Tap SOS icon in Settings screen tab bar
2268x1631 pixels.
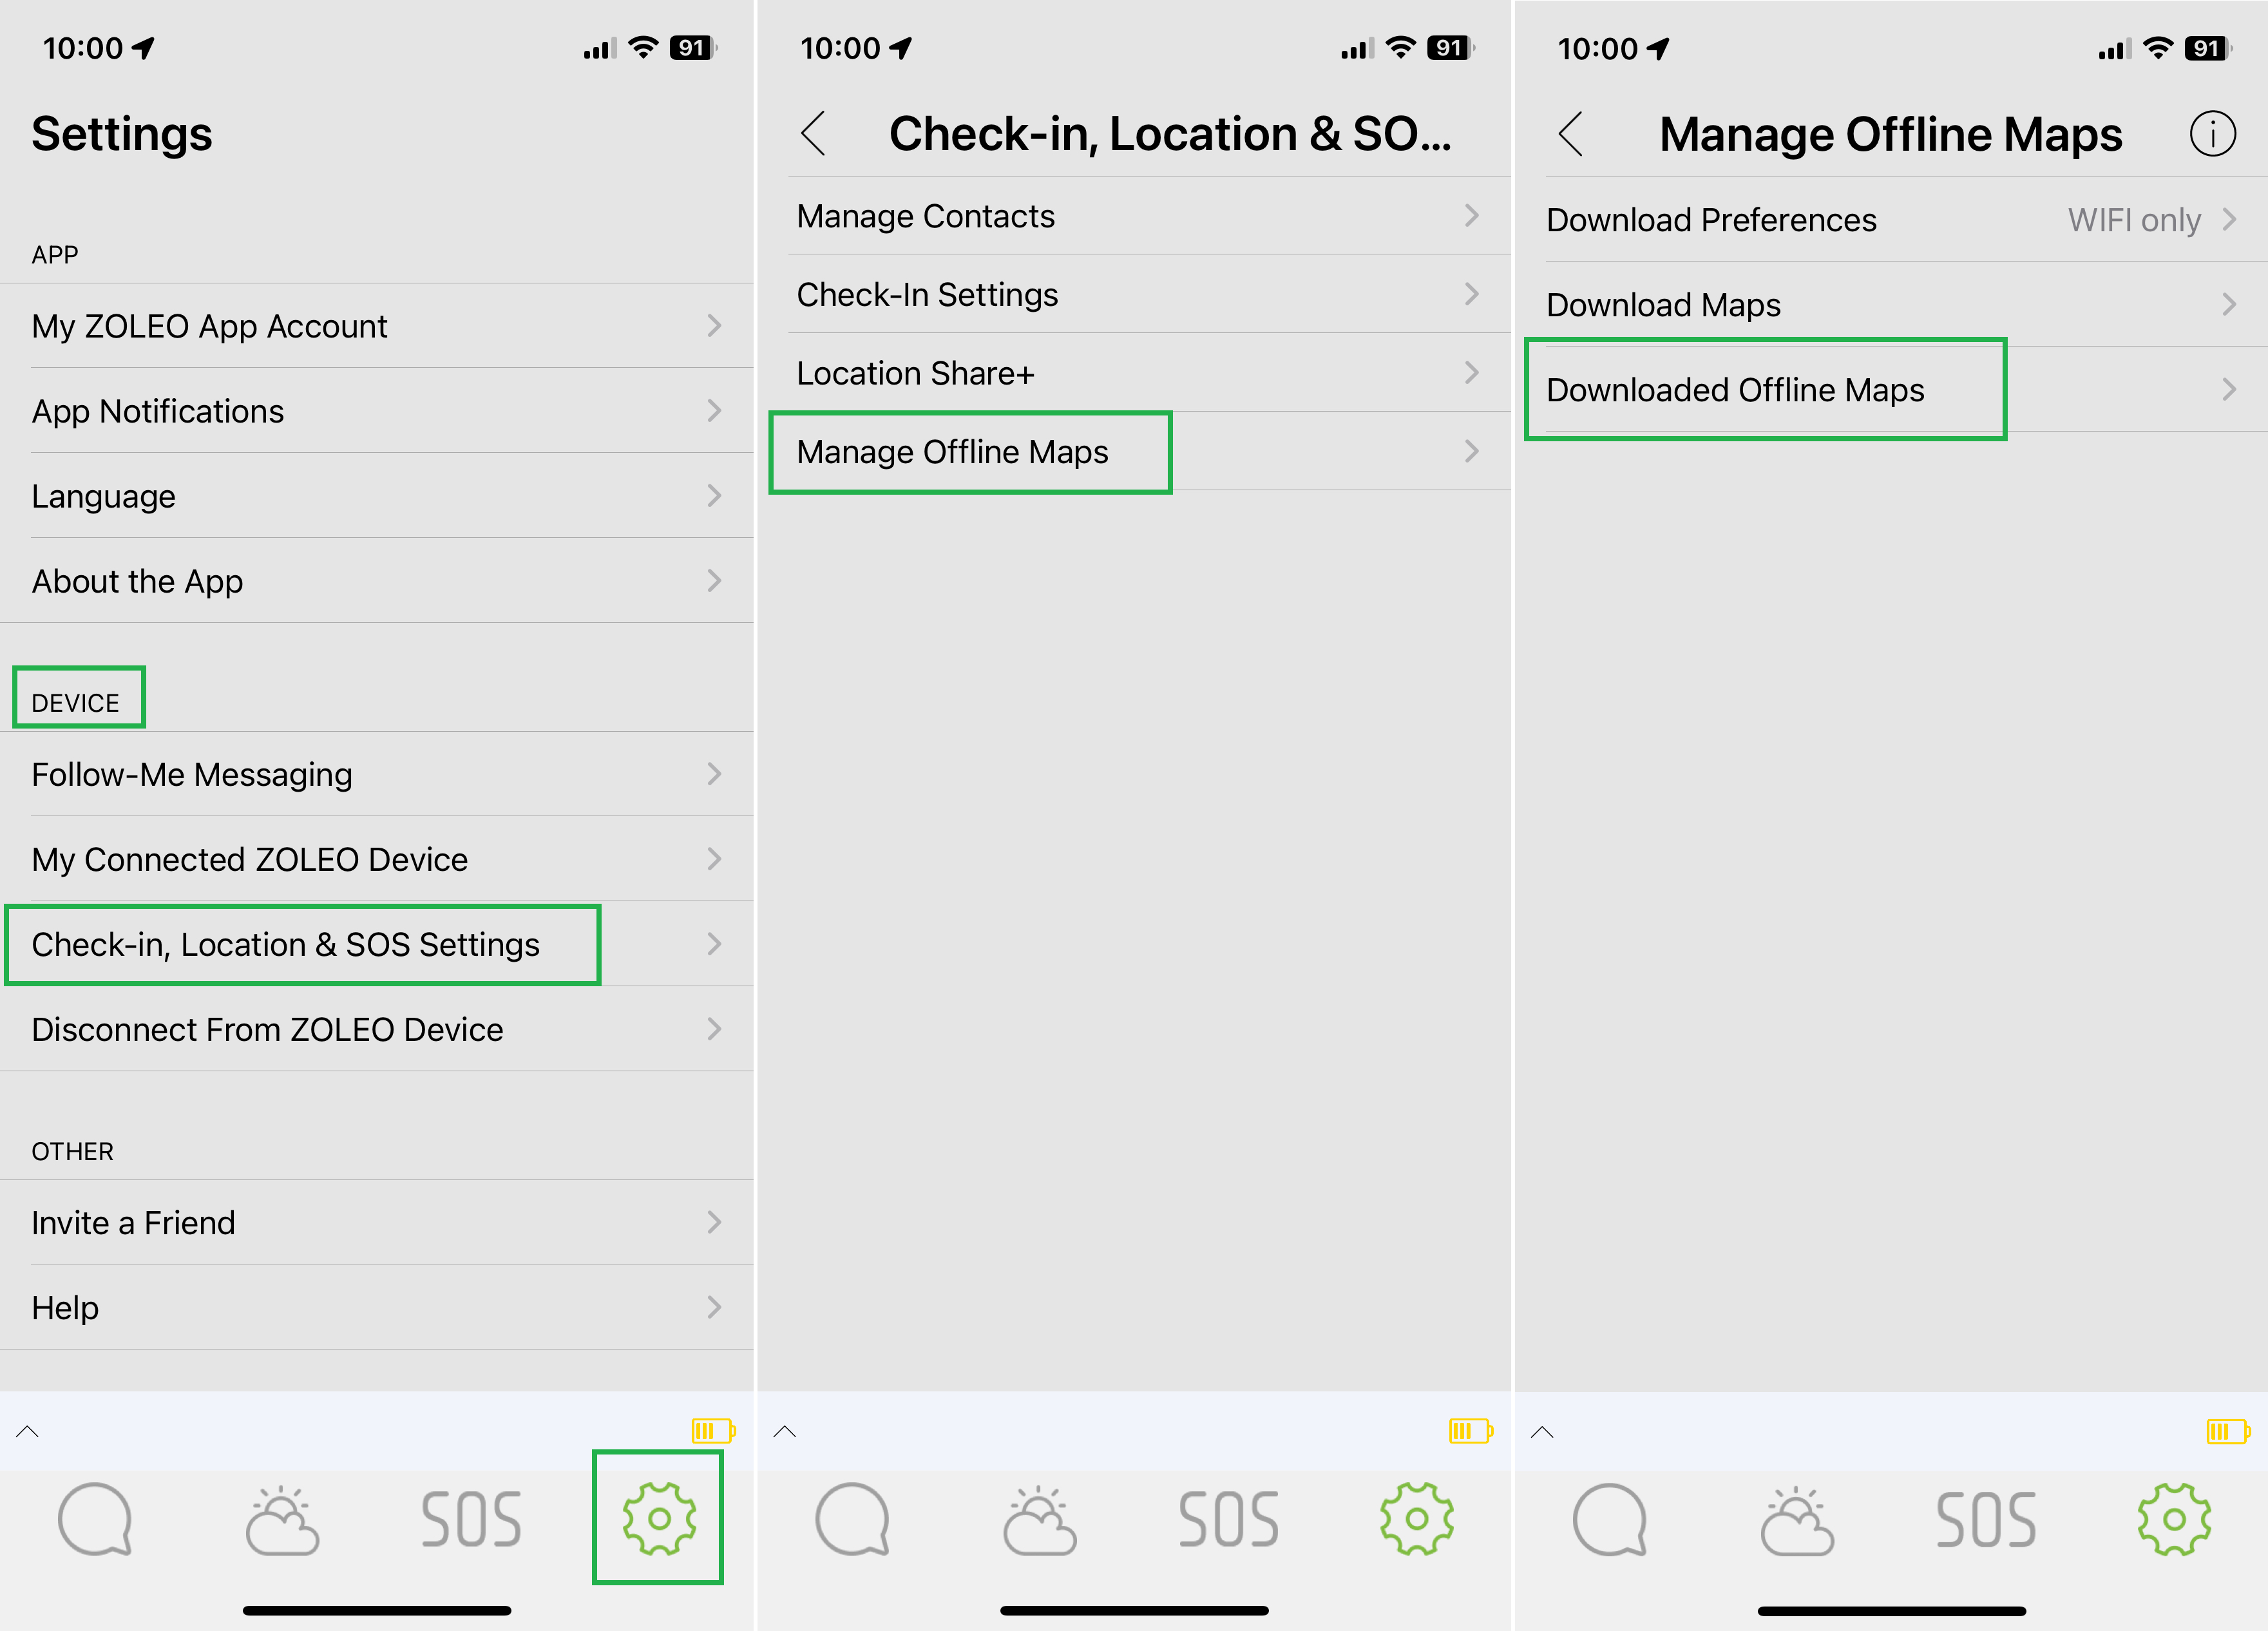[x=471, y=1519]
